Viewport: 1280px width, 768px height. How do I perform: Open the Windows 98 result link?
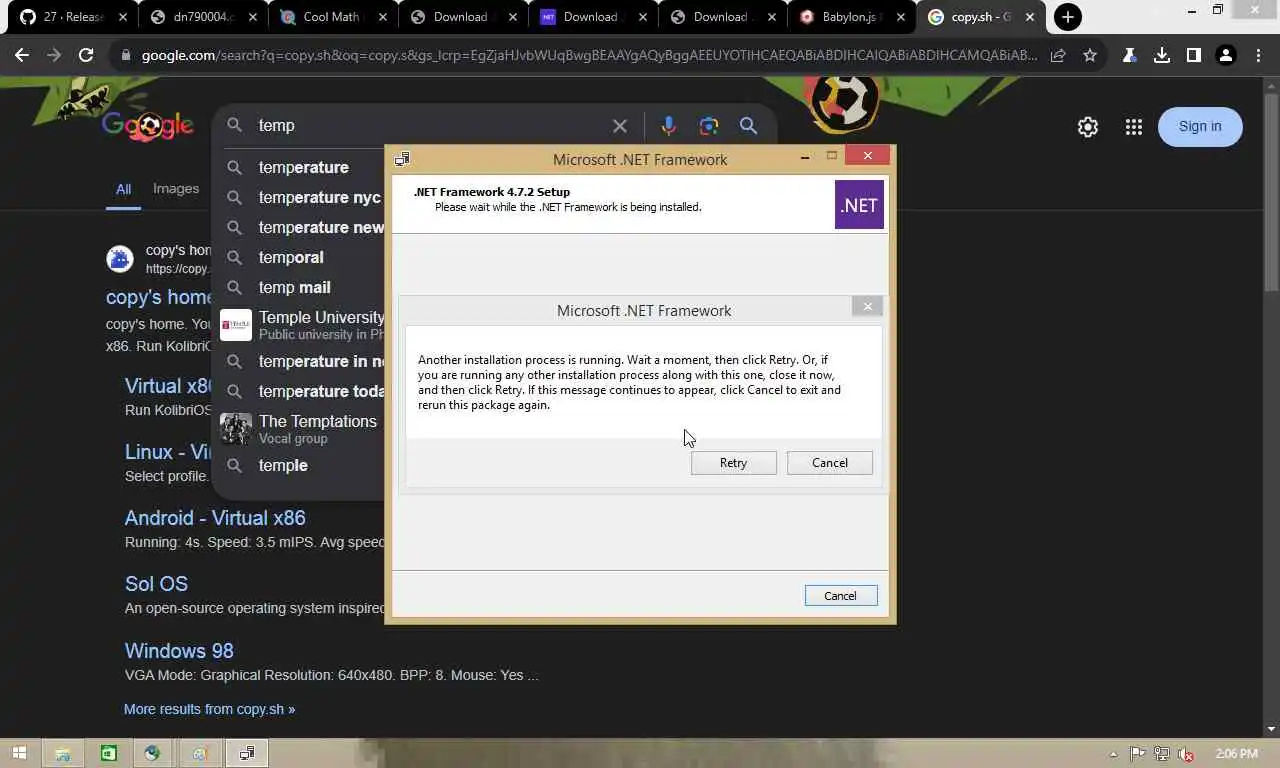point(179,651)
